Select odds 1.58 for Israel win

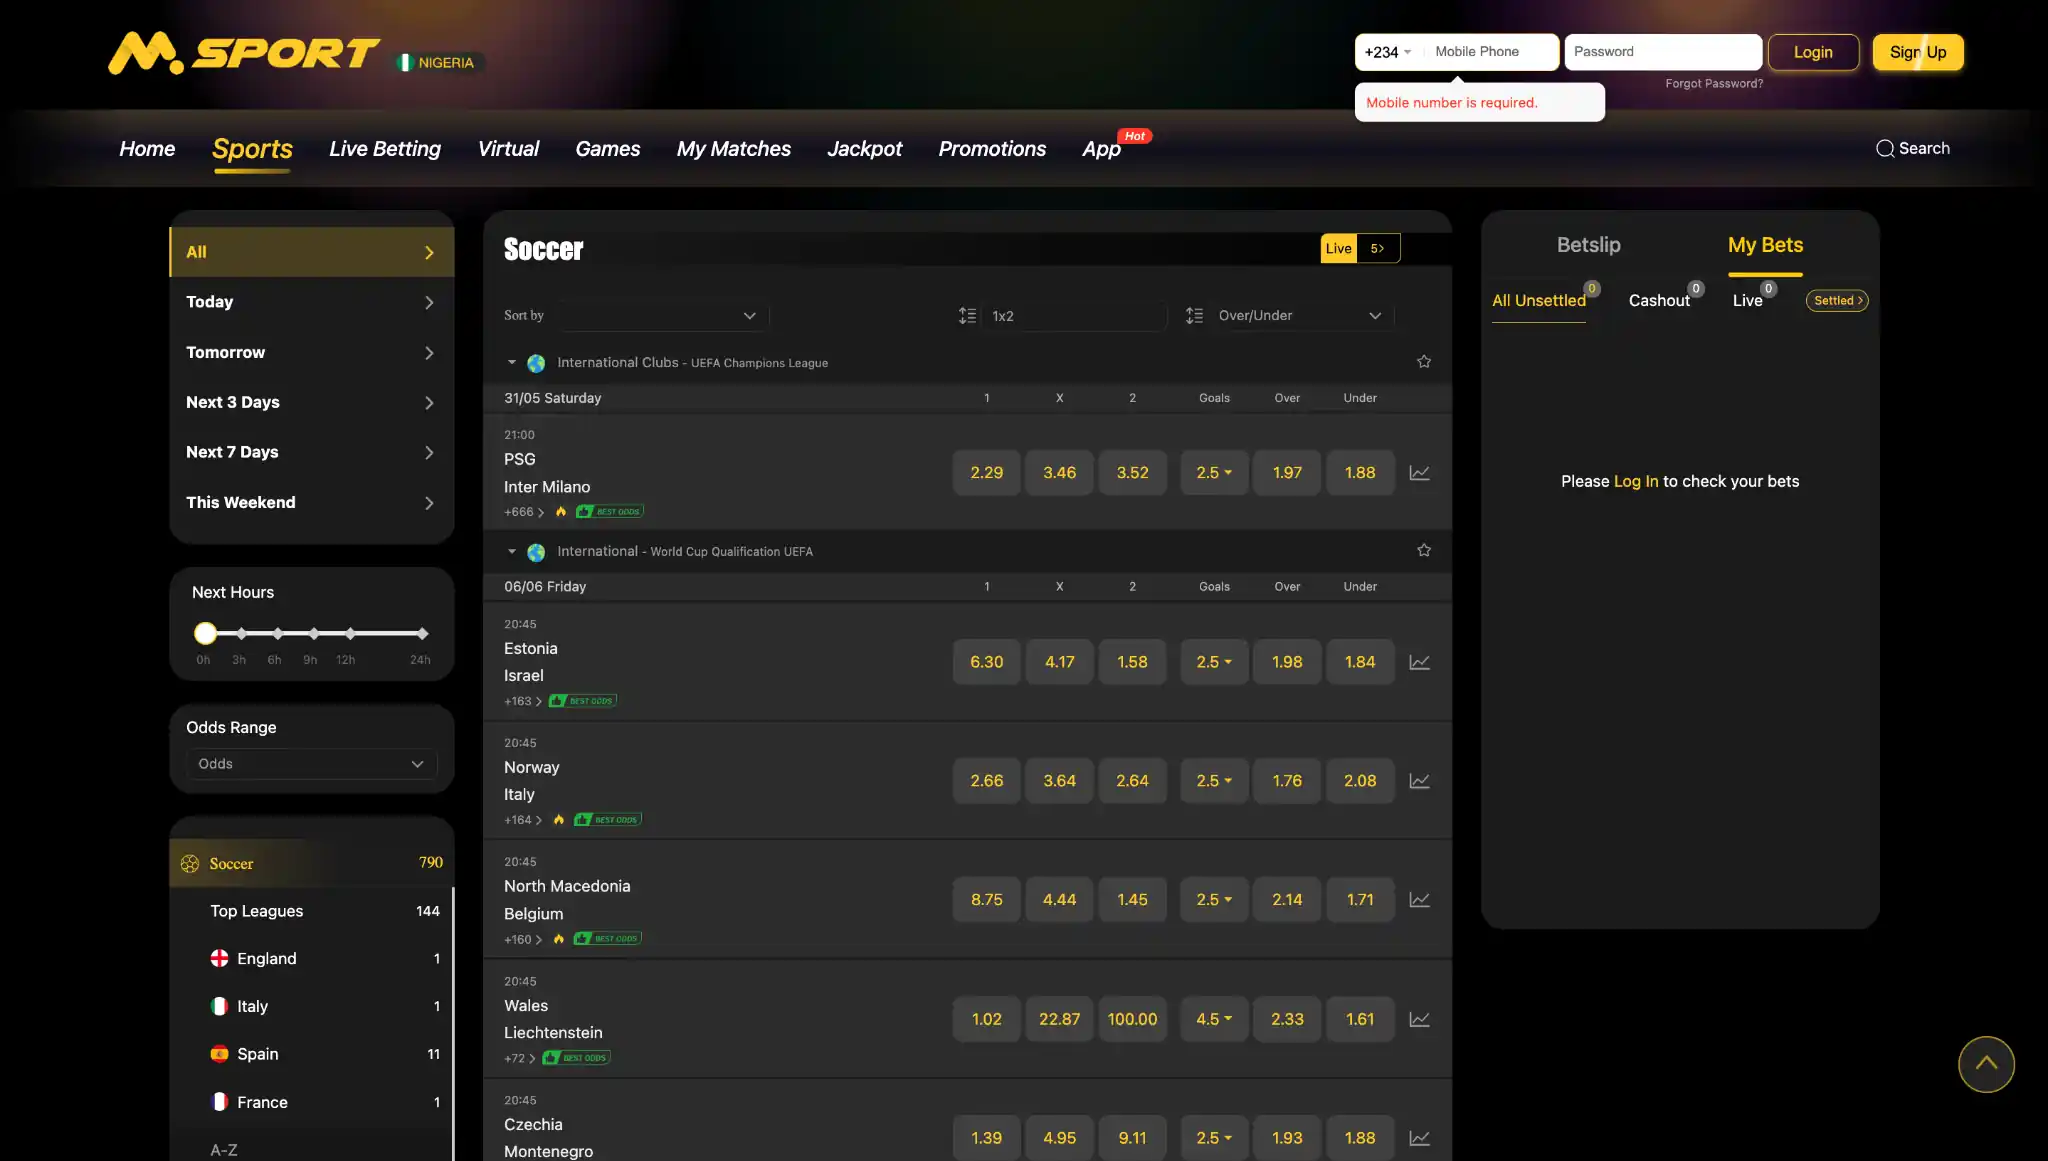(x=1132, y=662)
